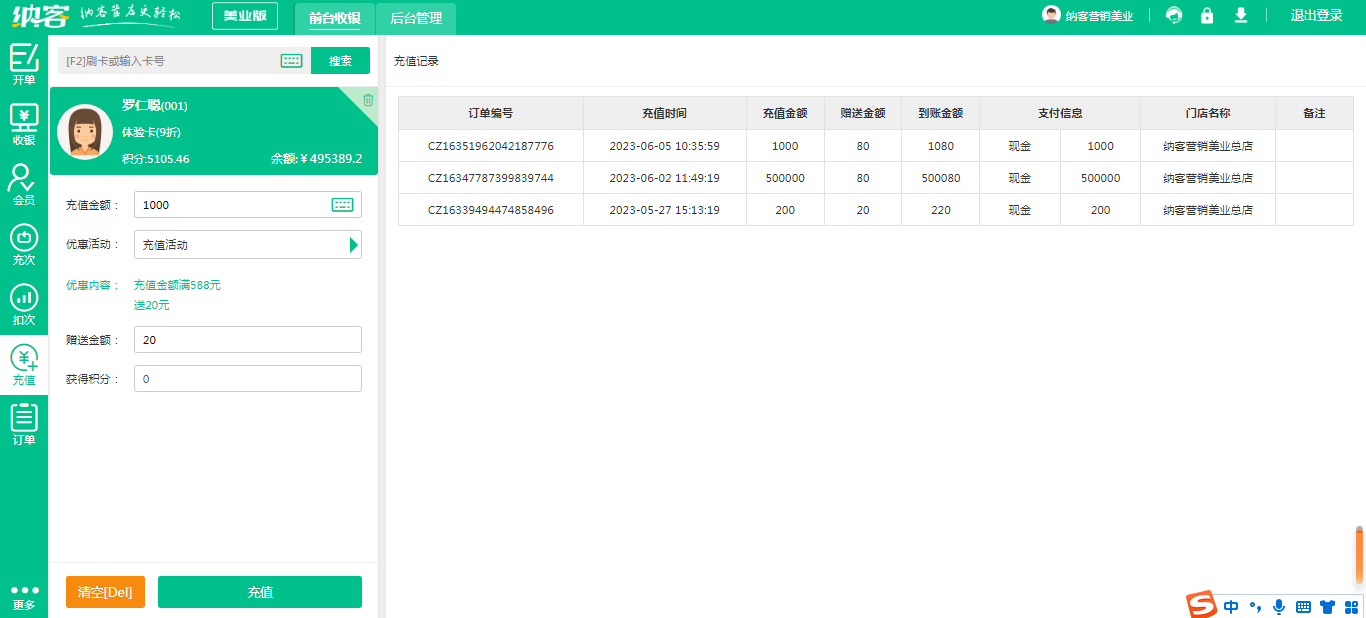Click the orange 清空[Del] button
The width and height of the screenshot is (1366, 618).
coord(105,592)
